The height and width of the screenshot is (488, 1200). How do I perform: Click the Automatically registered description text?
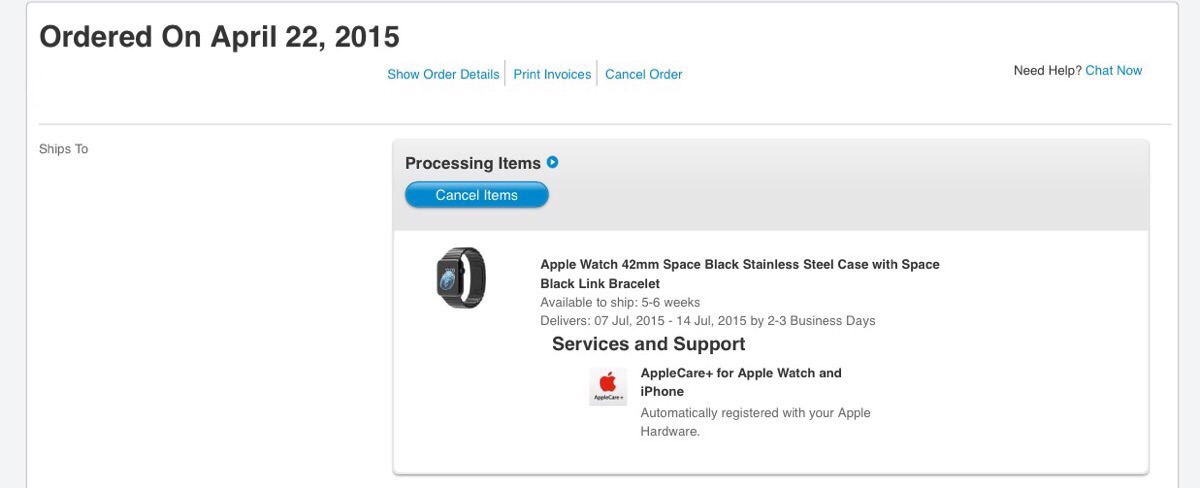point(755,413)
